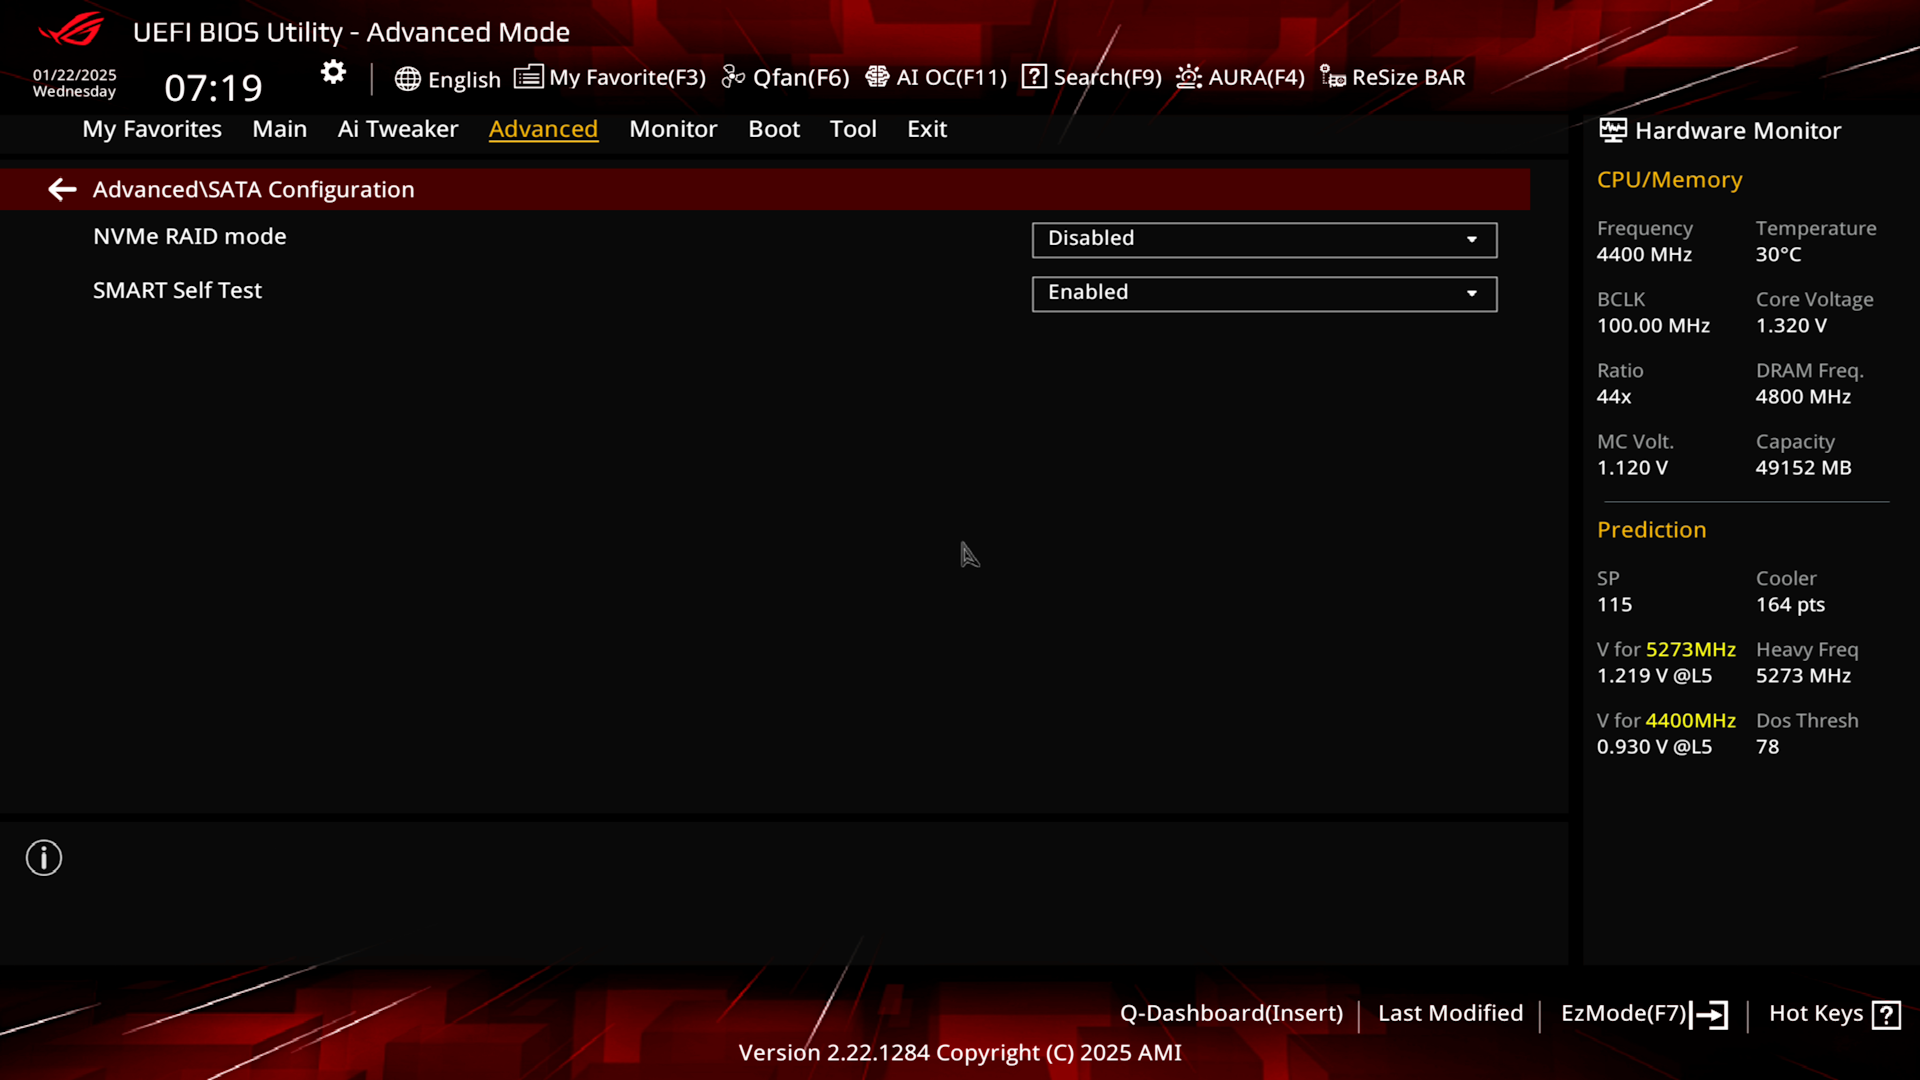Switch to Monitor tab
The height and width of the screenshot is (1080, 1920).
pyautogui.click(x=673, y=128)
